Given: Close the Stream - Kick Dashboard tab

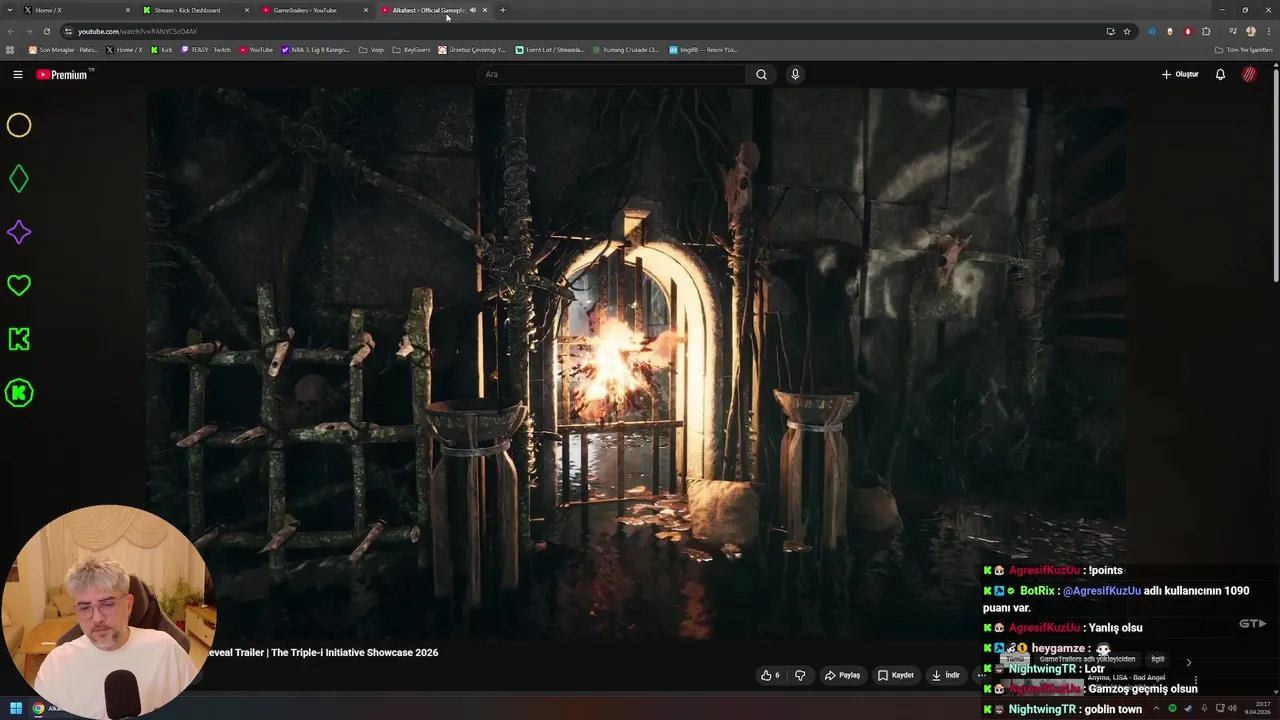Looking at the screenshot, I should (246, 10).
